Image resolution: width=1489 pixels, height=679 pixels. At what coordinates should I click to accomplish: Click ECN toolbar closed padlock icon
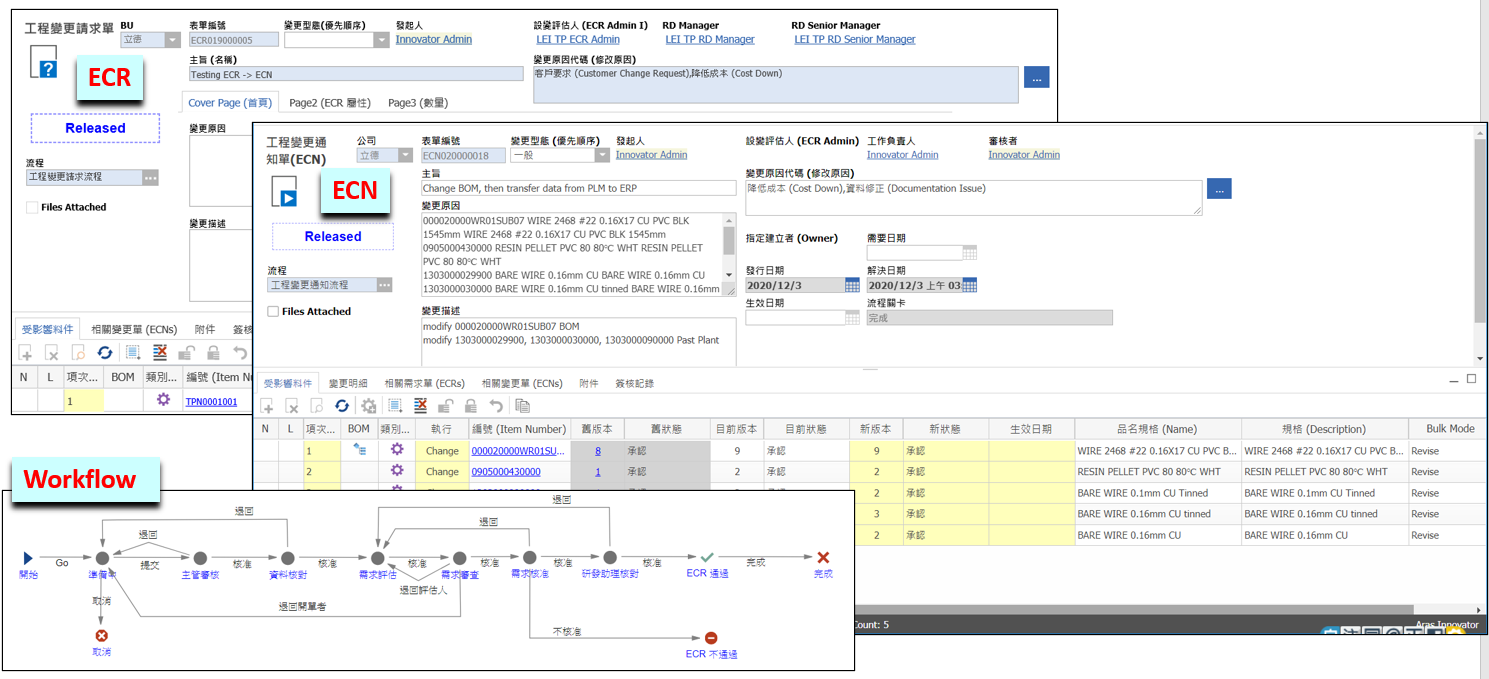(470, 406)
